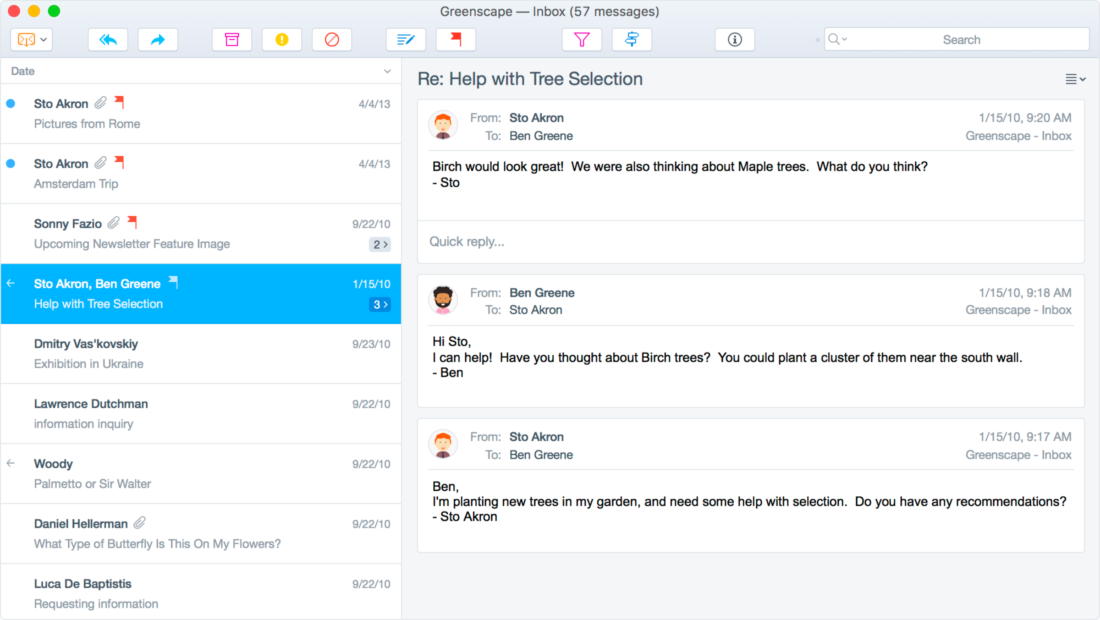The width and height of the screenshot is (1100, 620).
Task: Click in the Quick reply field
Action: [x=751, y=242]
